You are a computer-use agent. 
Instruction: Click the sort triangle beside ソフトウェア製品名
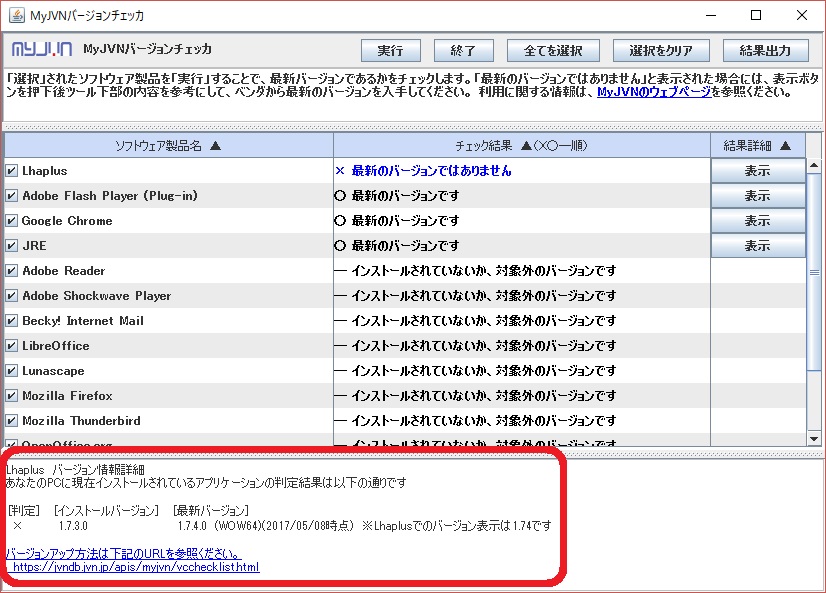pyautogui.click(x=215, y=146)
